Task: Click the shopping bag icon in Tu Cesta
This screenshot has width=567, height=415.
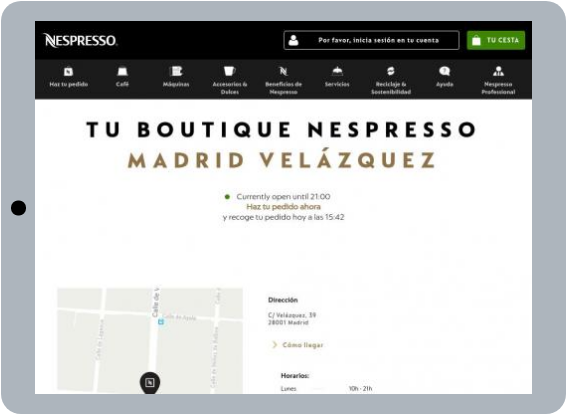Action: 477,40
